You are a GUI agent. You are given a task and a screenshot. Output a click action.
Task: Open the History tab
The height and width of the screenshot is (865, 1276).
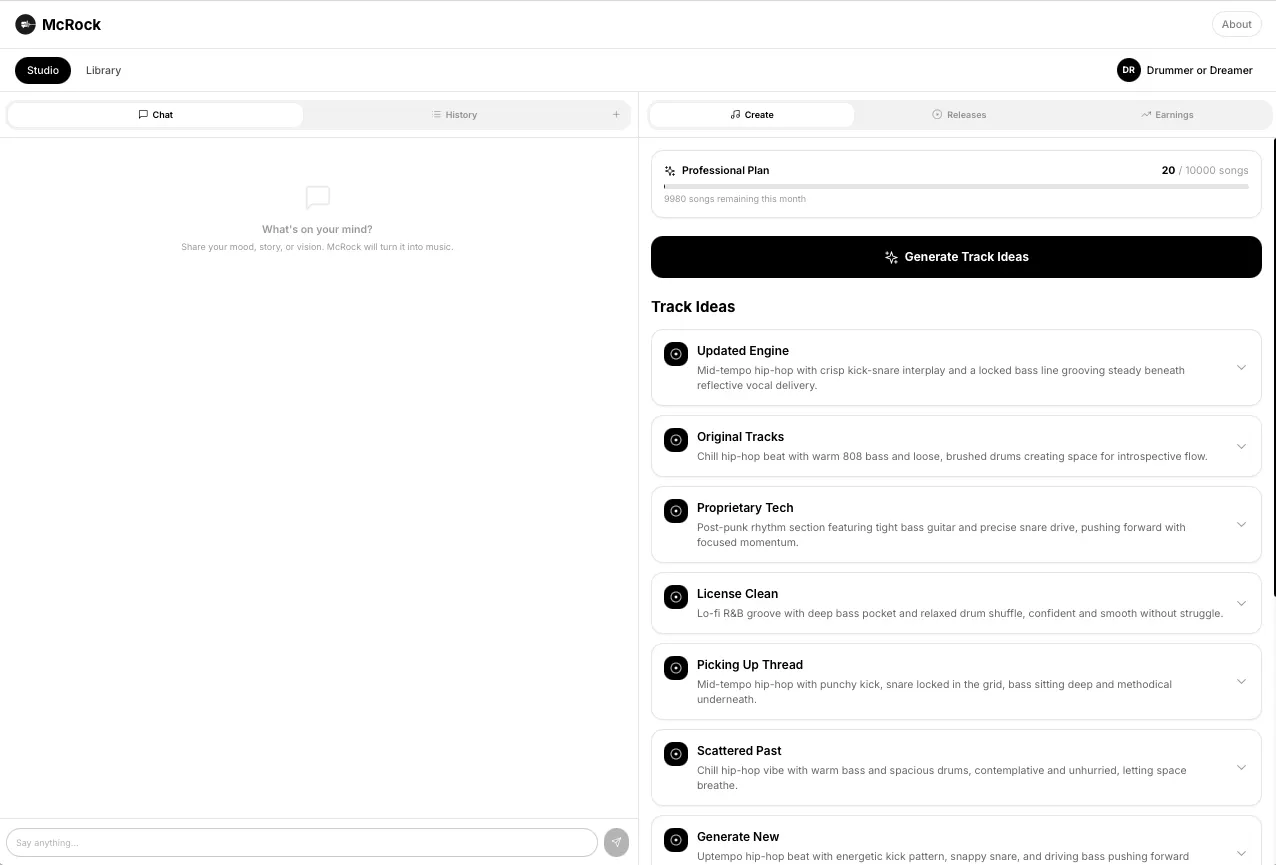tap(454, 114)
